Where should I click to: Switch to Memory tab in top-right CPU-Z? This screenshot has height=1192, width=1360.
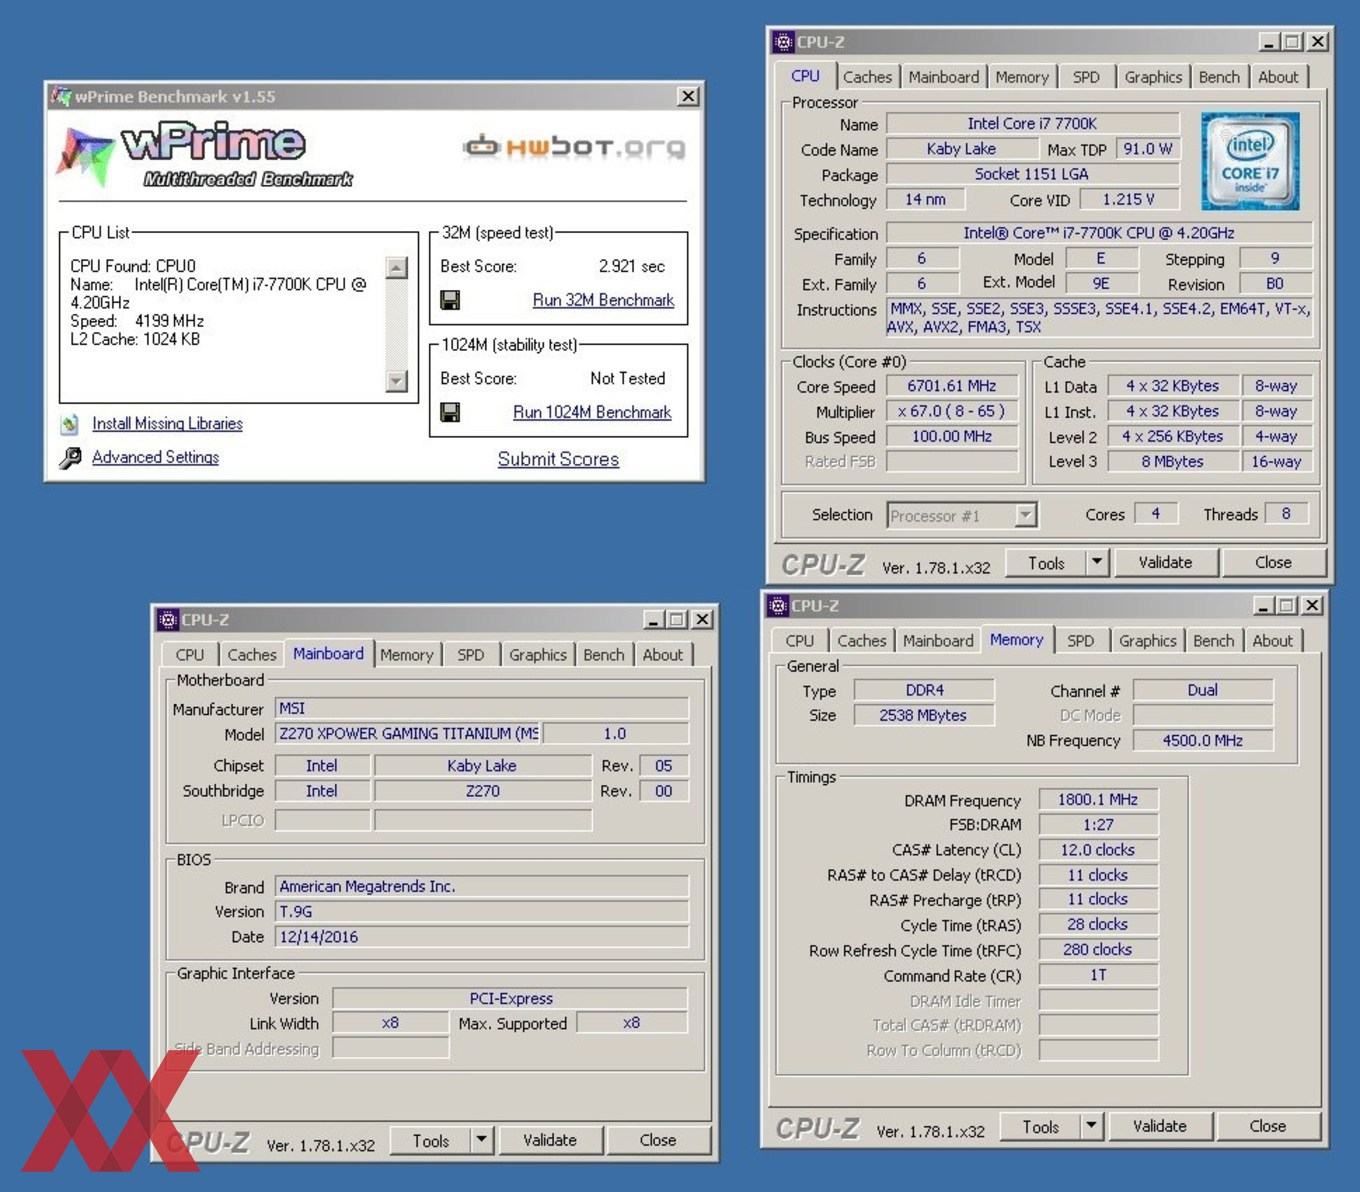coord(1022,77)
